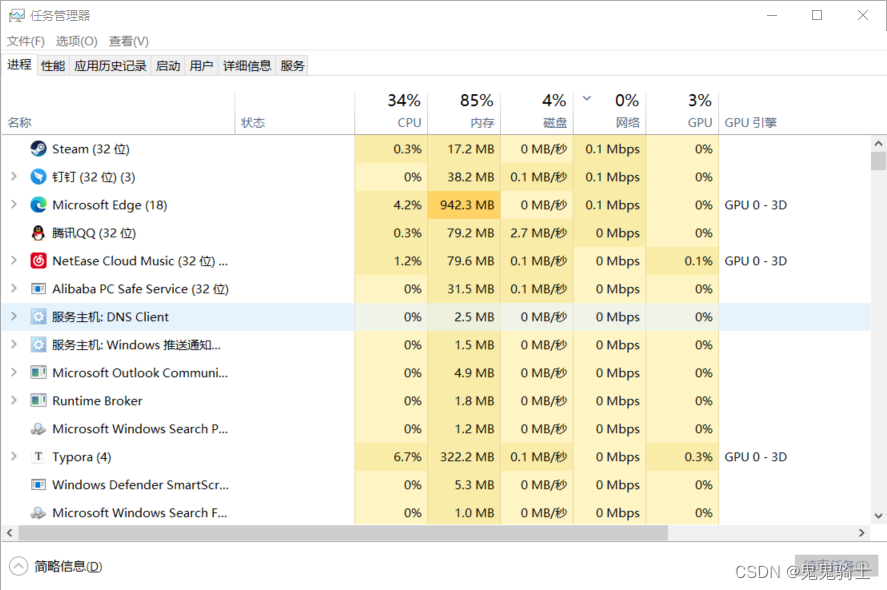Sort by the CPU column header

[391, 113]
